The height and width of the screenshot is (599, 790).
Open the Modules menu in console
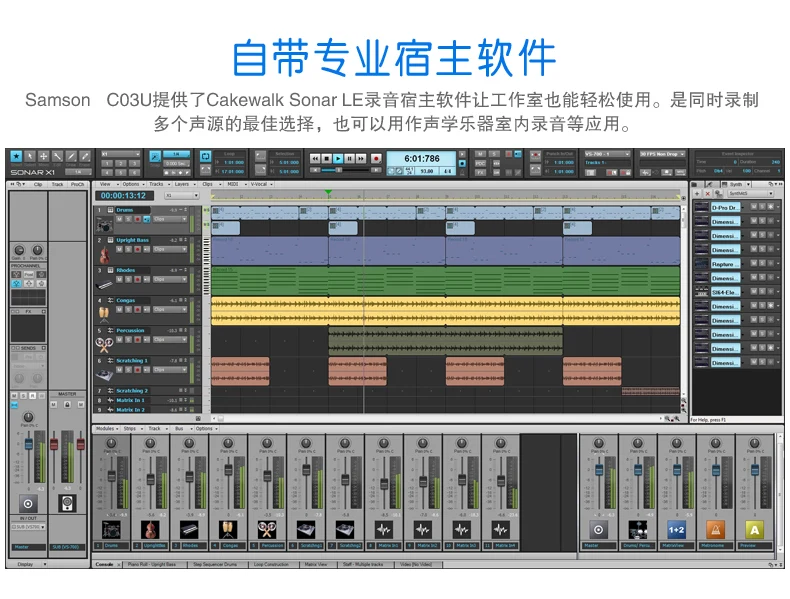point(107,429)
